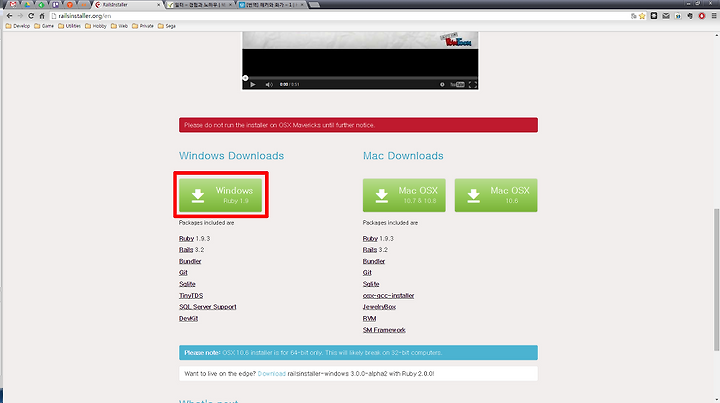Open the TinyTDS link
Screen dimensions: 720x403
191,296
